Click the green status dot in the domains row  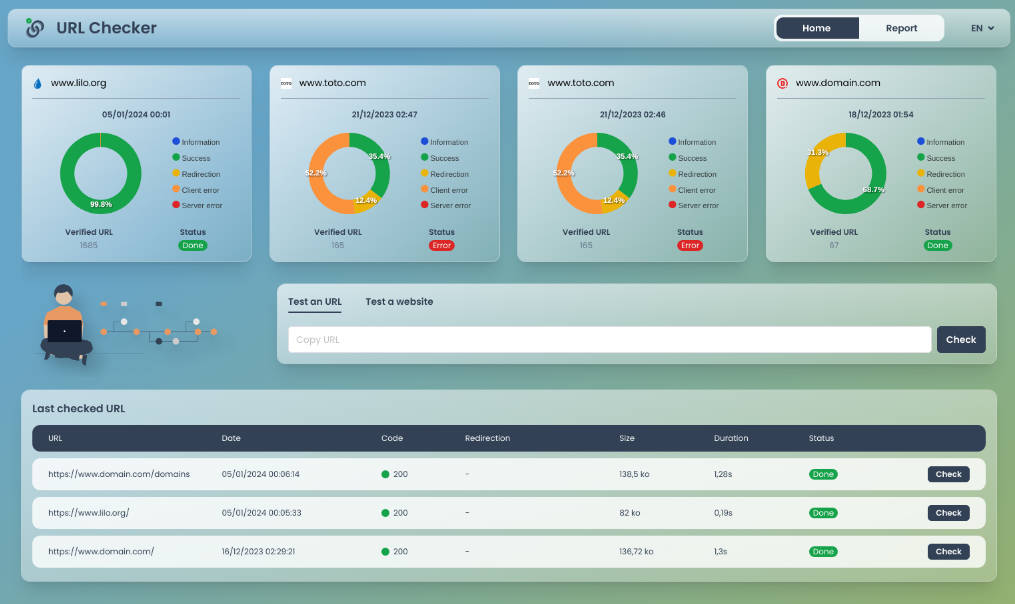tap(385, 474)
